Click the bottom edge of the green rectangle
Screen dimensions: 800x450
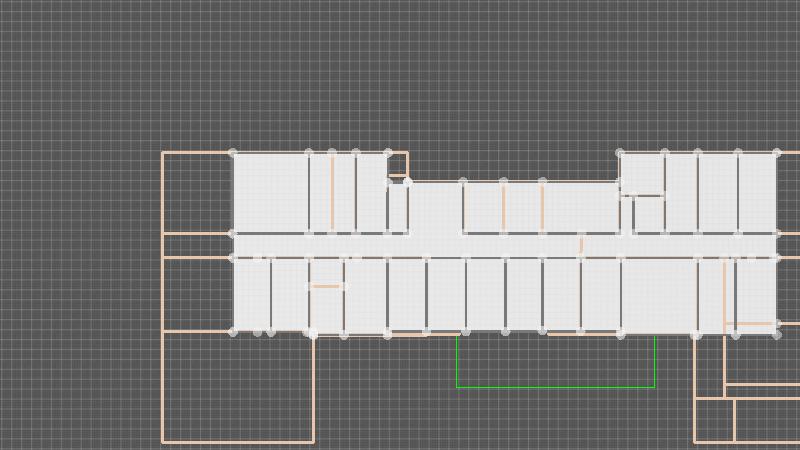point(556,387)
